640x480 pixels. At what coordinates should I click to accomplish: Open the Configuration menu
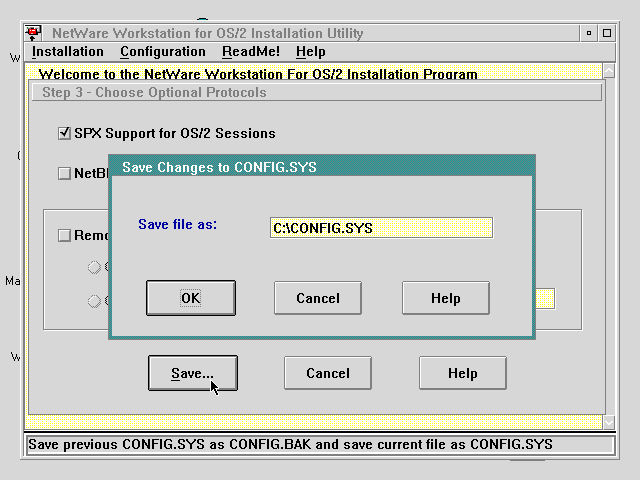pyautogui.click(x=162, y=52)
